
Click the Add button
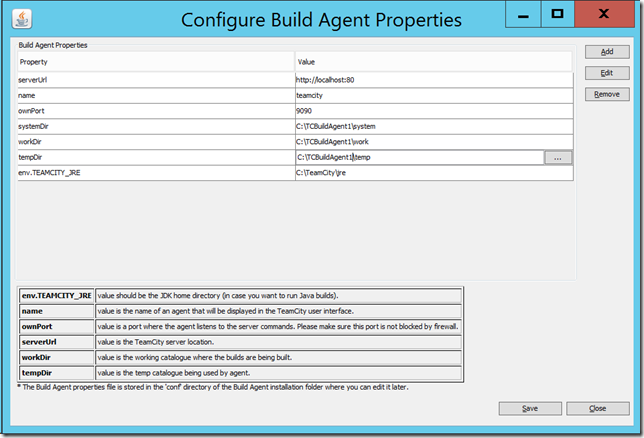607,52
